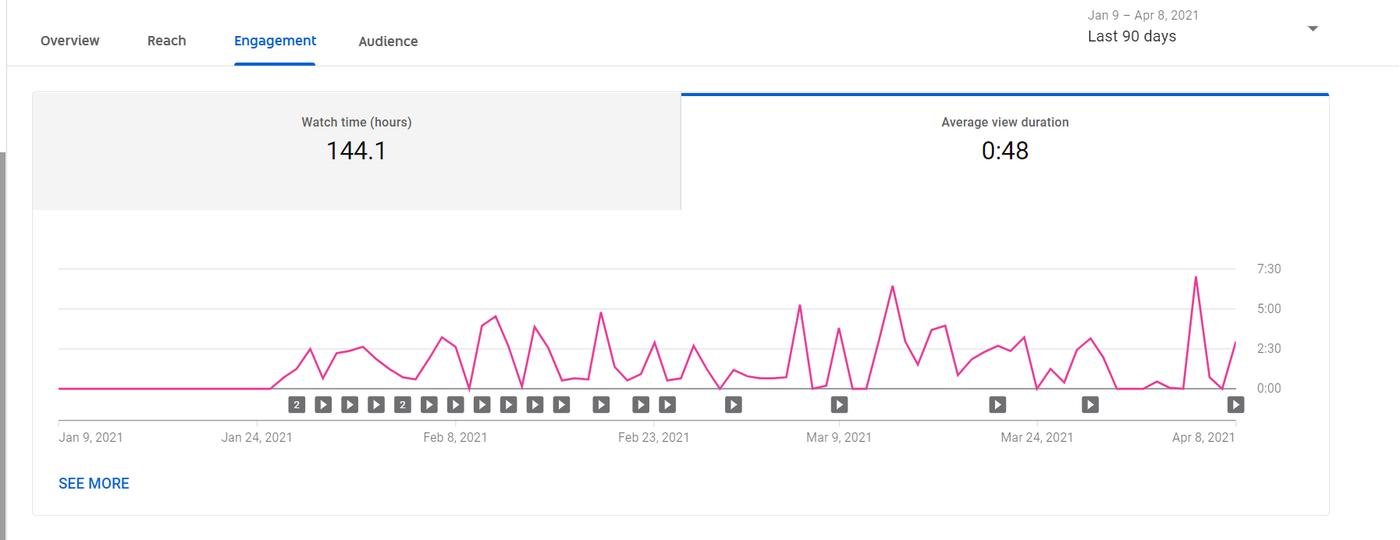Click the SEE MORE link

pyautogui.click(x=94, y=484)
